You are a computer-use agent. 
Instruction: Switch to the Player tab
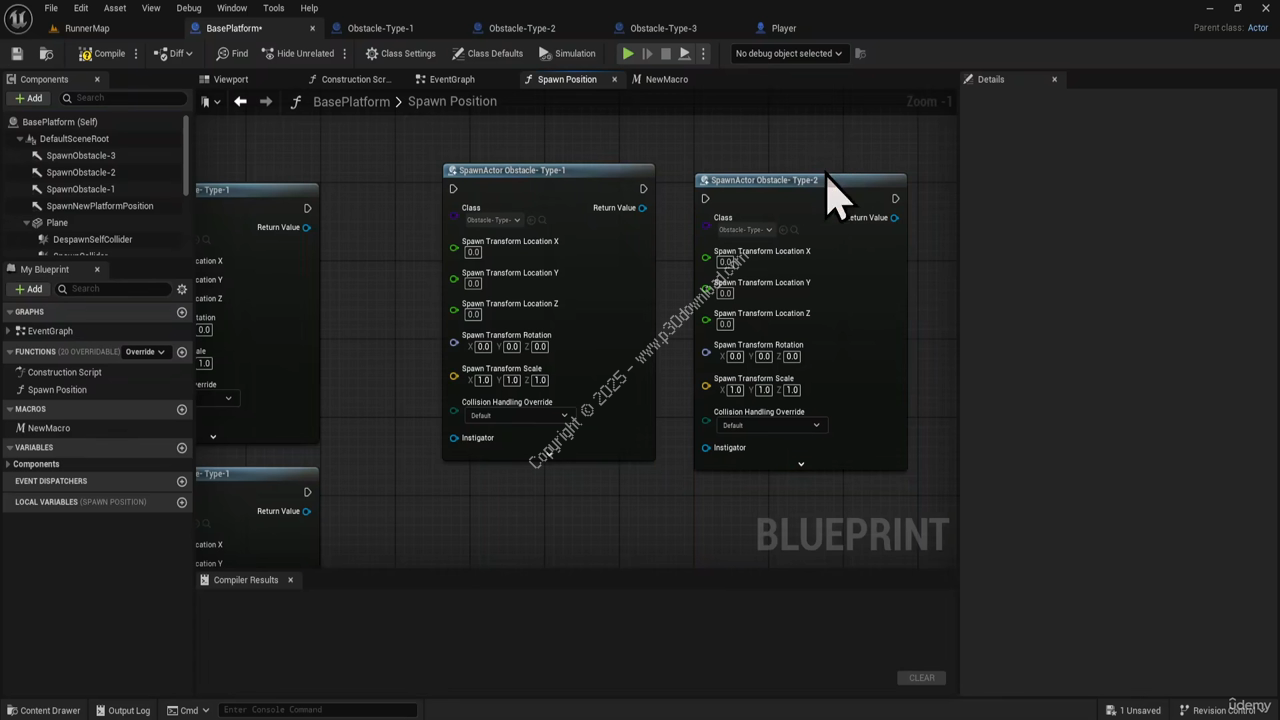784,28
